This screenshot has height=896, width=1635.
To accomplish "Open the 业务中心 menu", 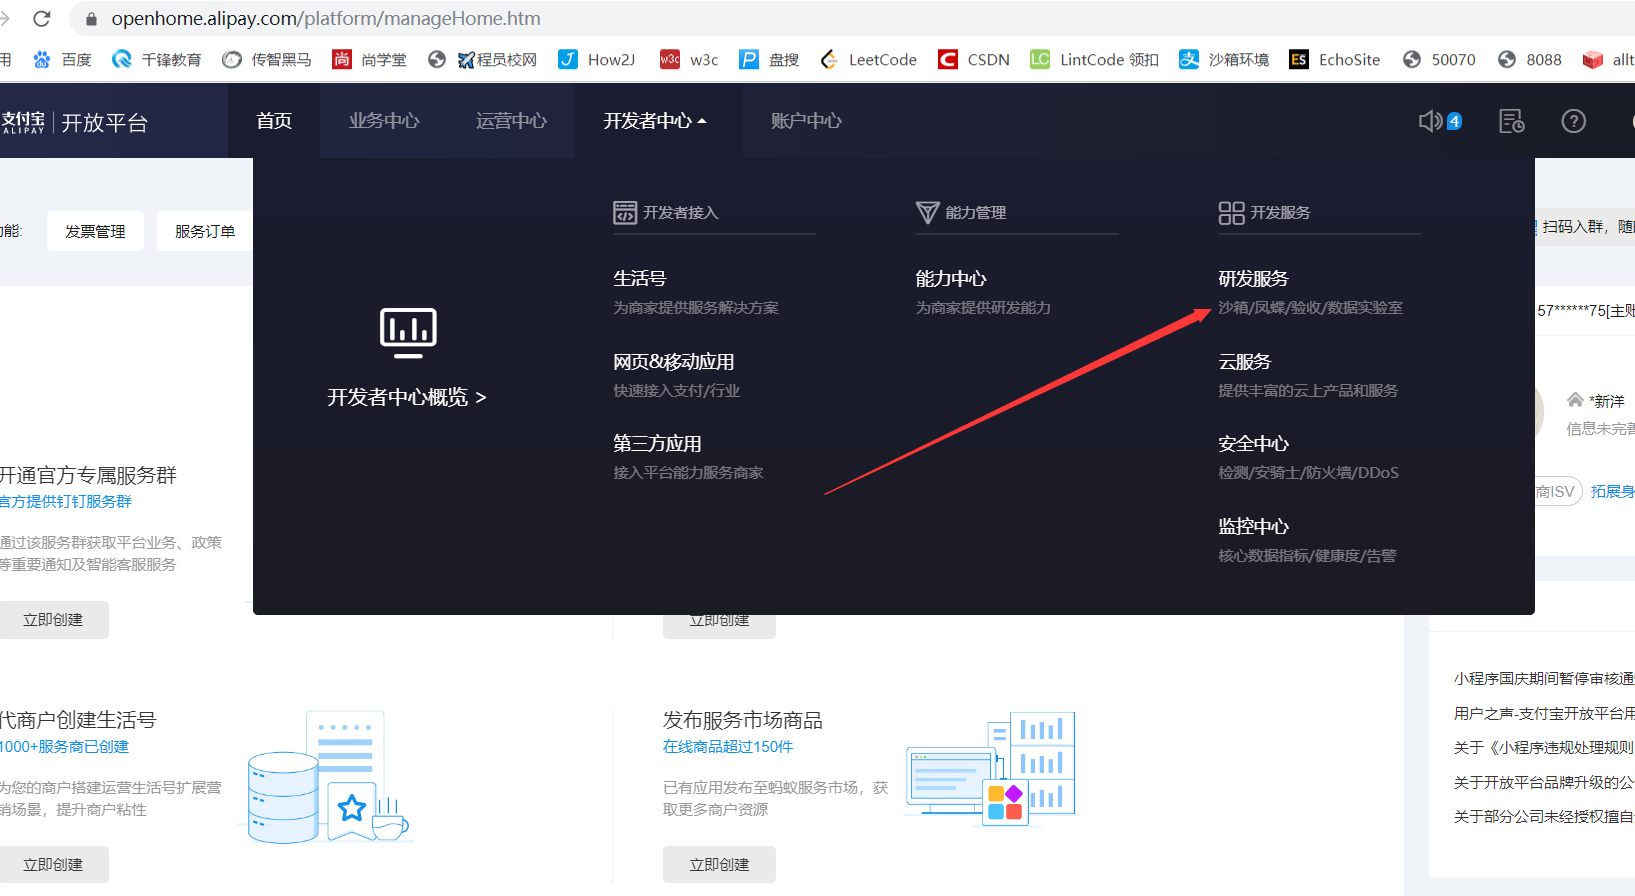I will tap(384, 121).
